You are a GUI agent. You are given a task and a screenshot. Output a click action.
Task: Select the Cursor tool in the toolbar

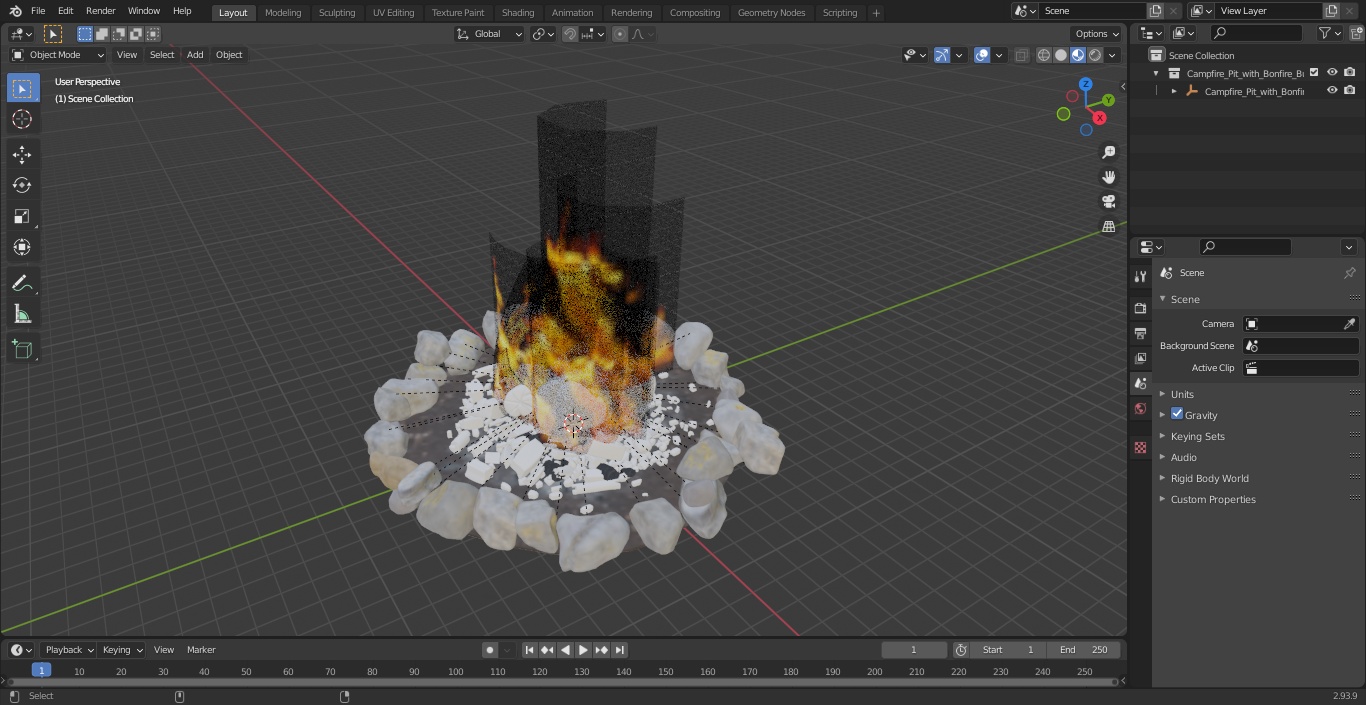22,119
